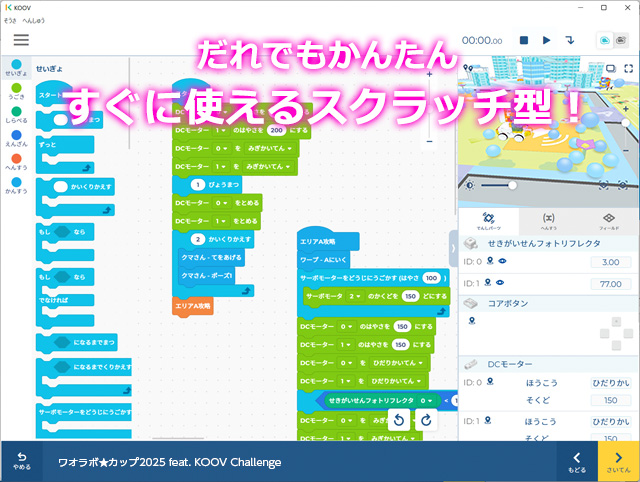Screen dimensions: 640x482
Task: Click the コアボタン down button
Action: pyautogui.click(x=616, y=345)
